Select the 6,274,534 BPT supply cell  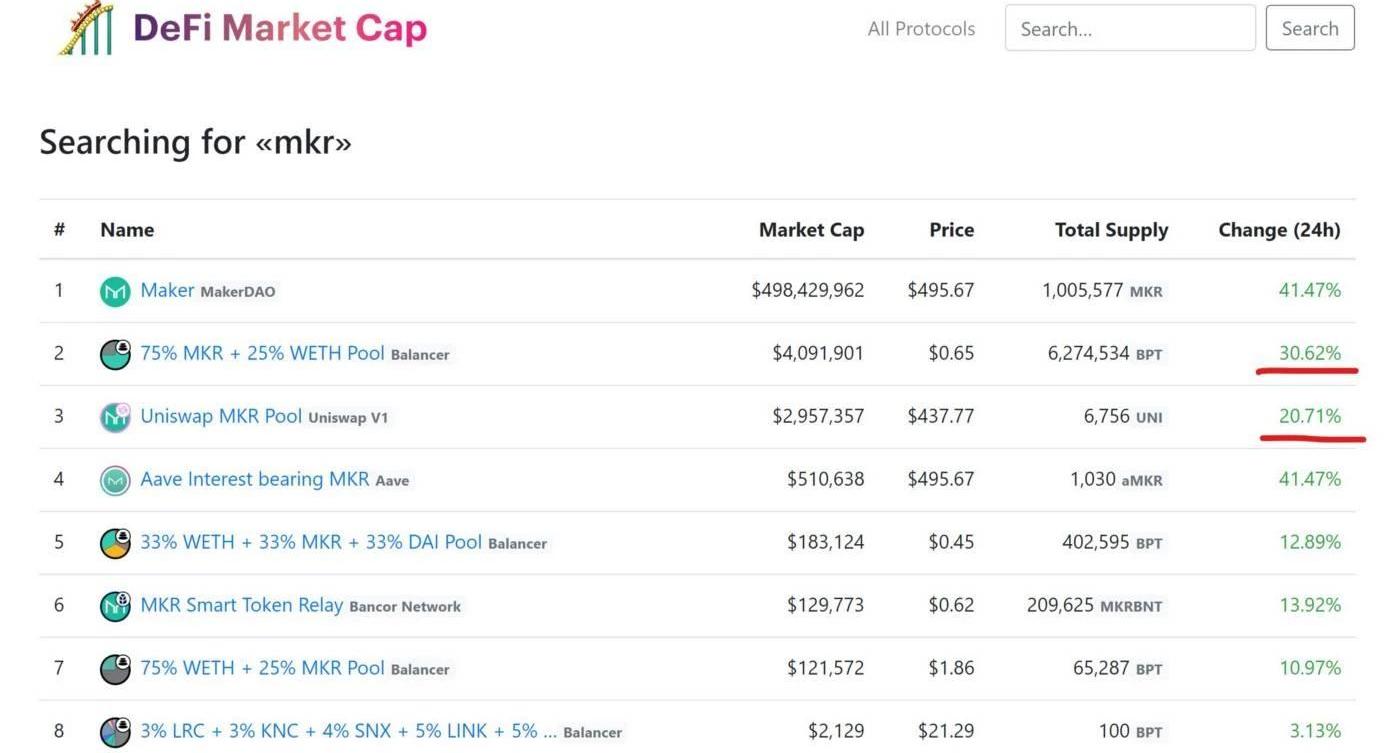coord(1105,353)
